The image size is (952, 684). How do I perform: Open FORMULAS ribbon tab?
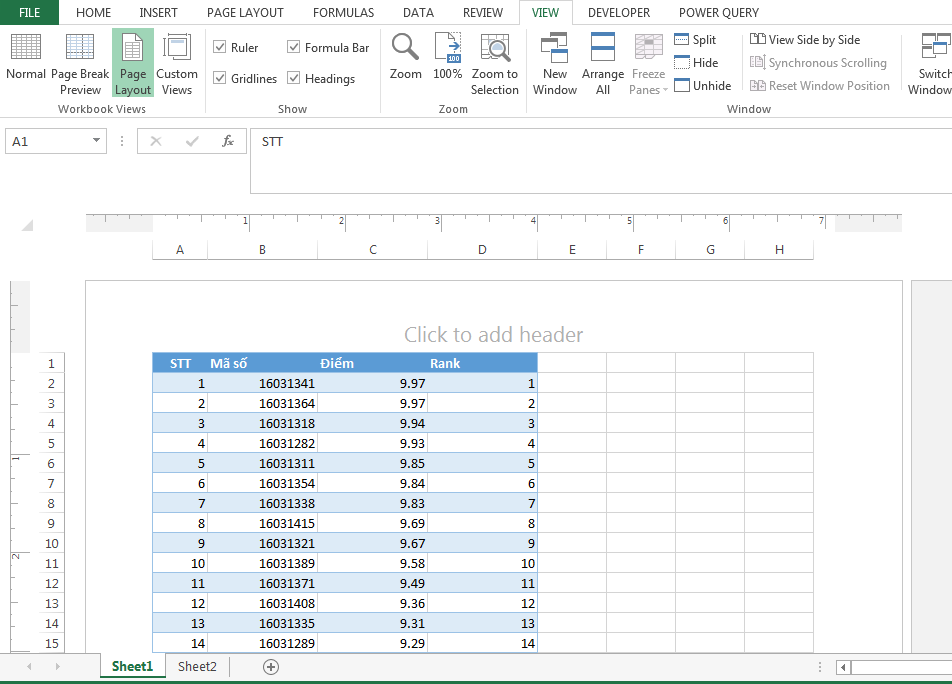click(x=344, y=12)
